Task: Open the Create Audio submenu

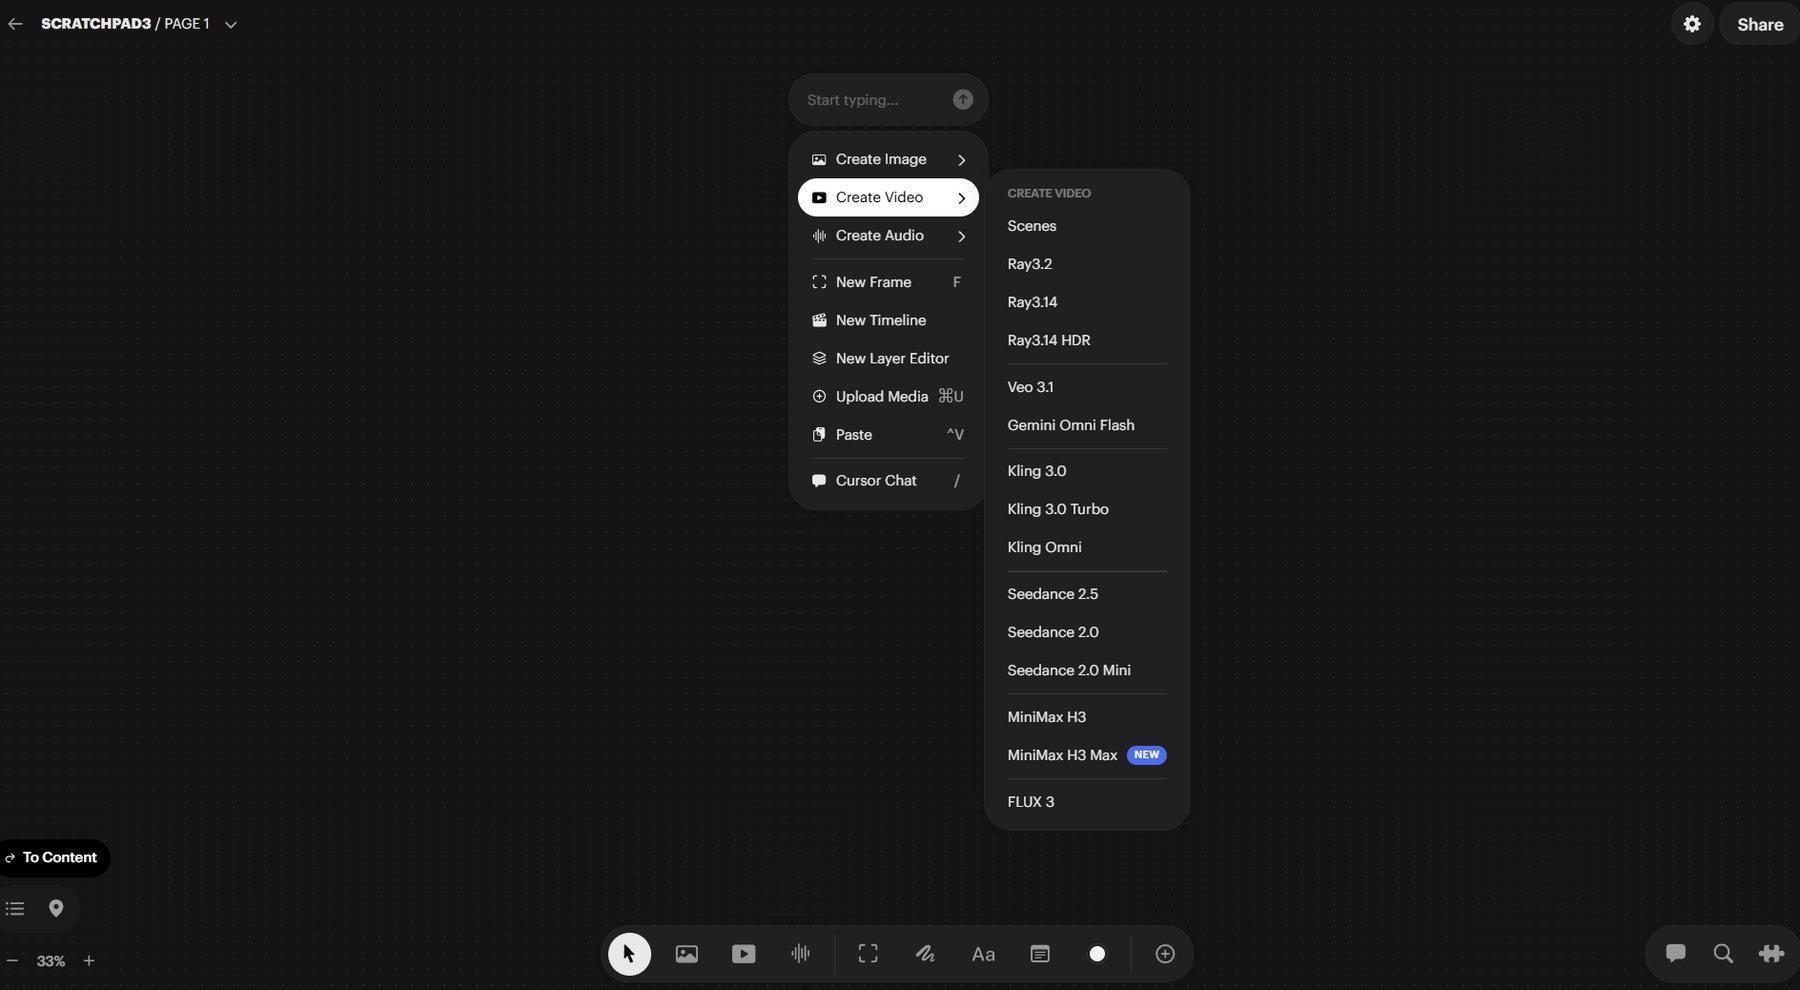Action: tap(888, 236)
